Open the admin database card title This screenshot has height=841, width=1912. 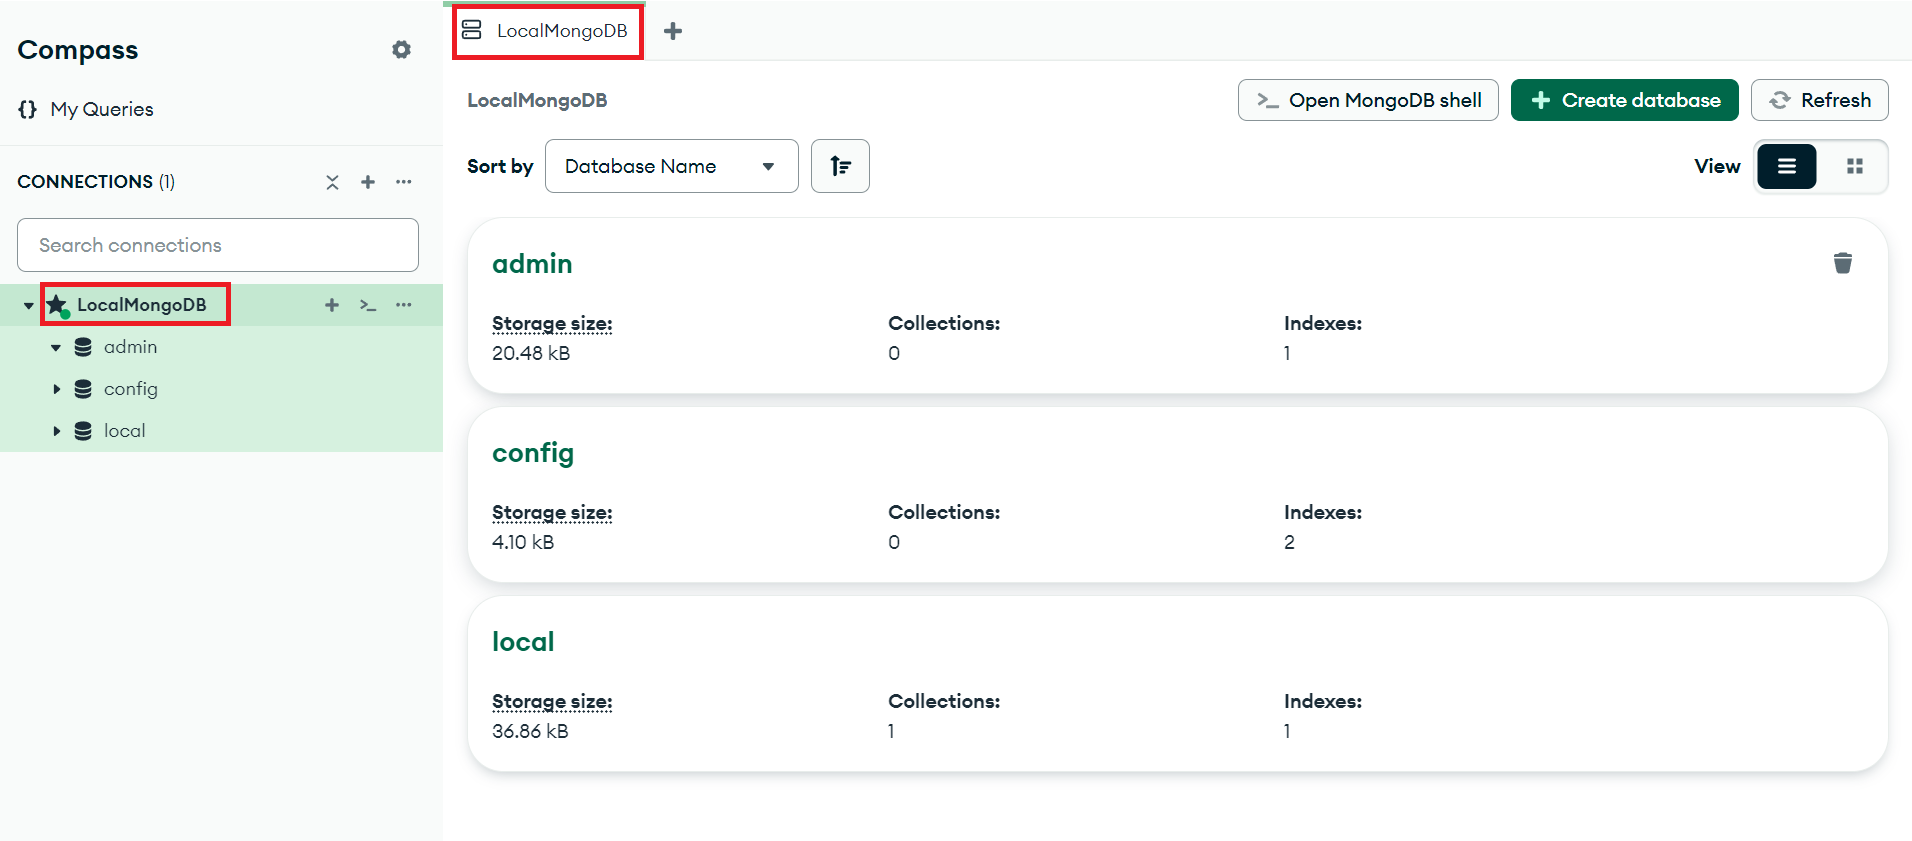coord(532,264)
